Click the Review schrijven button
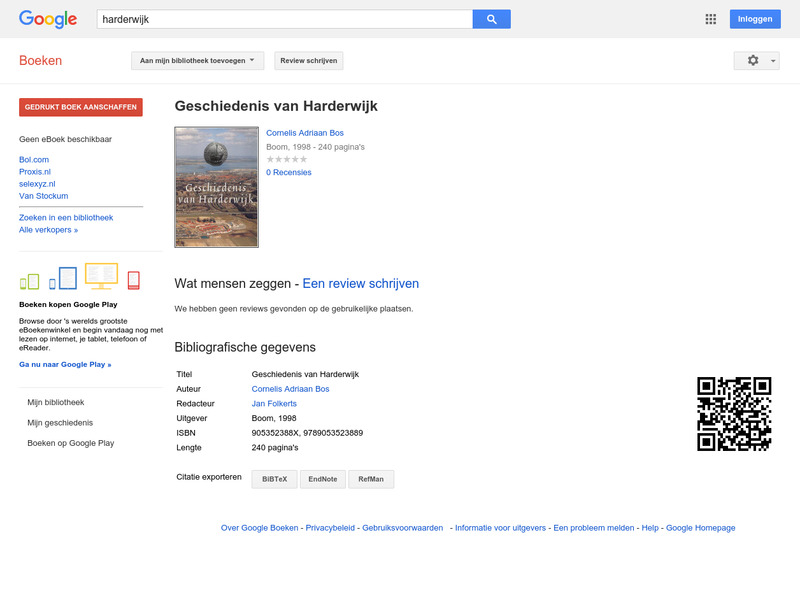The width and height of the screenshot is (800, 600). [x=306, y=60]
